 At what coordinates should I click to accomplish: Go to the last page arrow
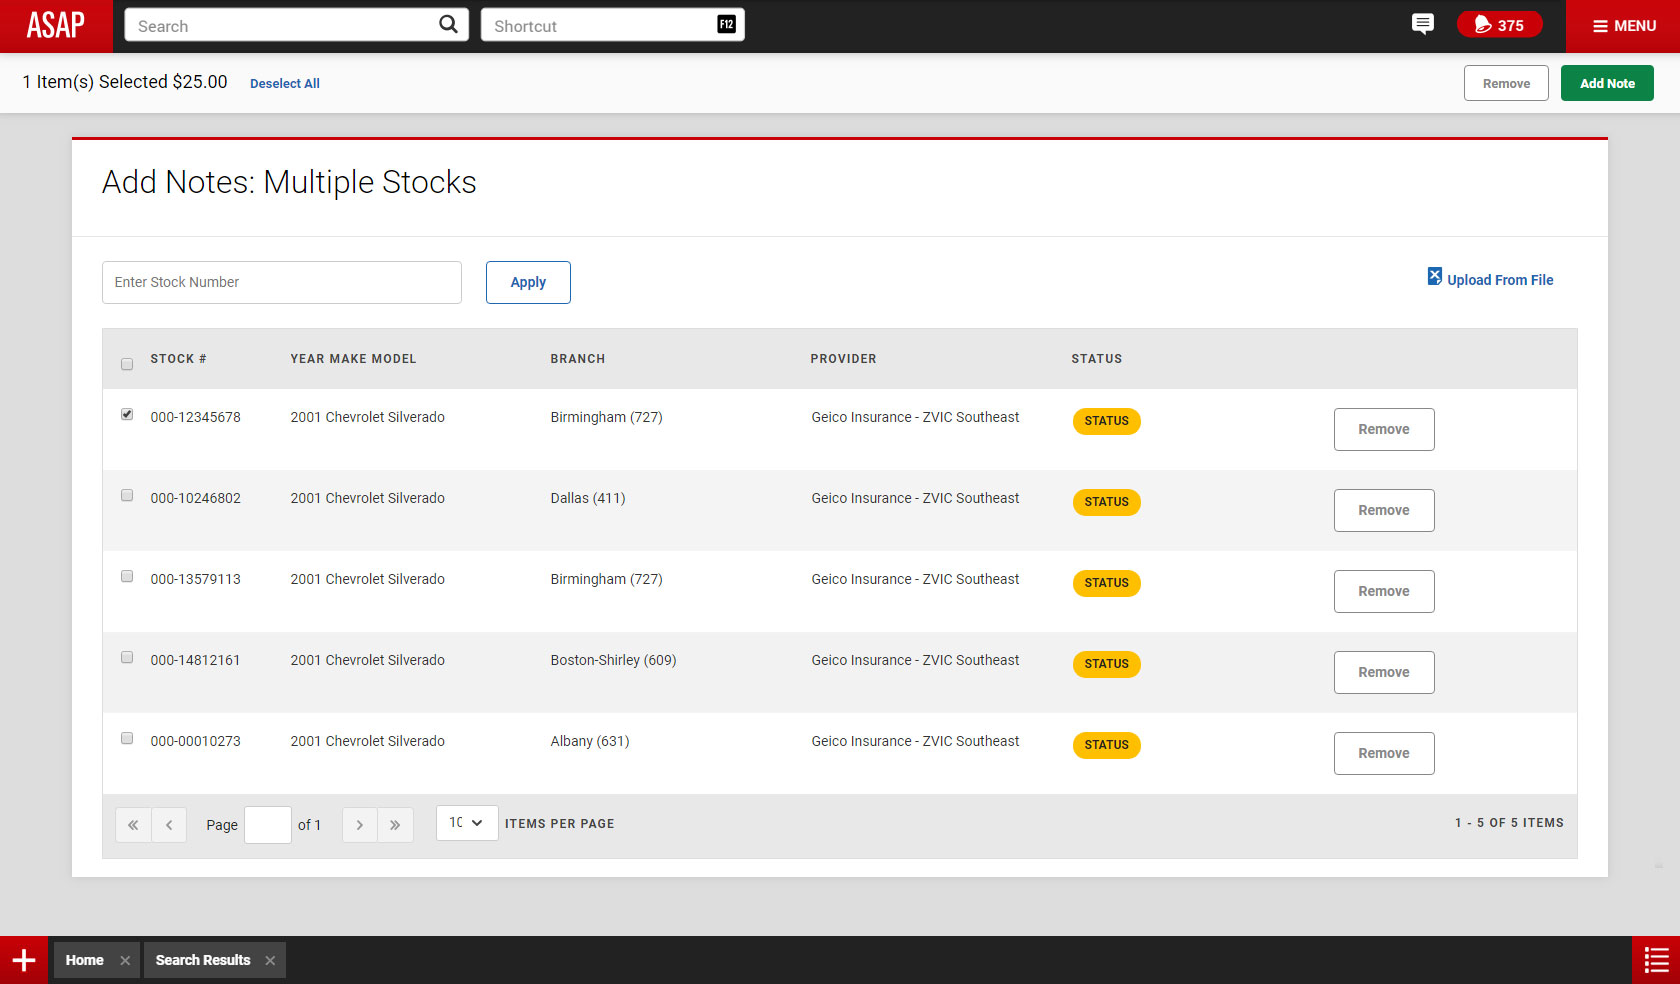click(395, 825)
